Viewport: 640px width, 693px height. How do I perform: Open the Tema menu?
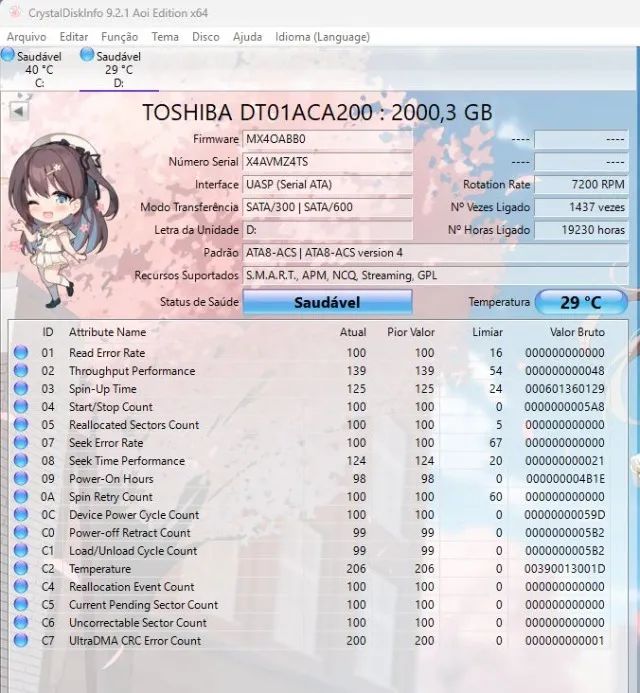(x=165, y=37)
